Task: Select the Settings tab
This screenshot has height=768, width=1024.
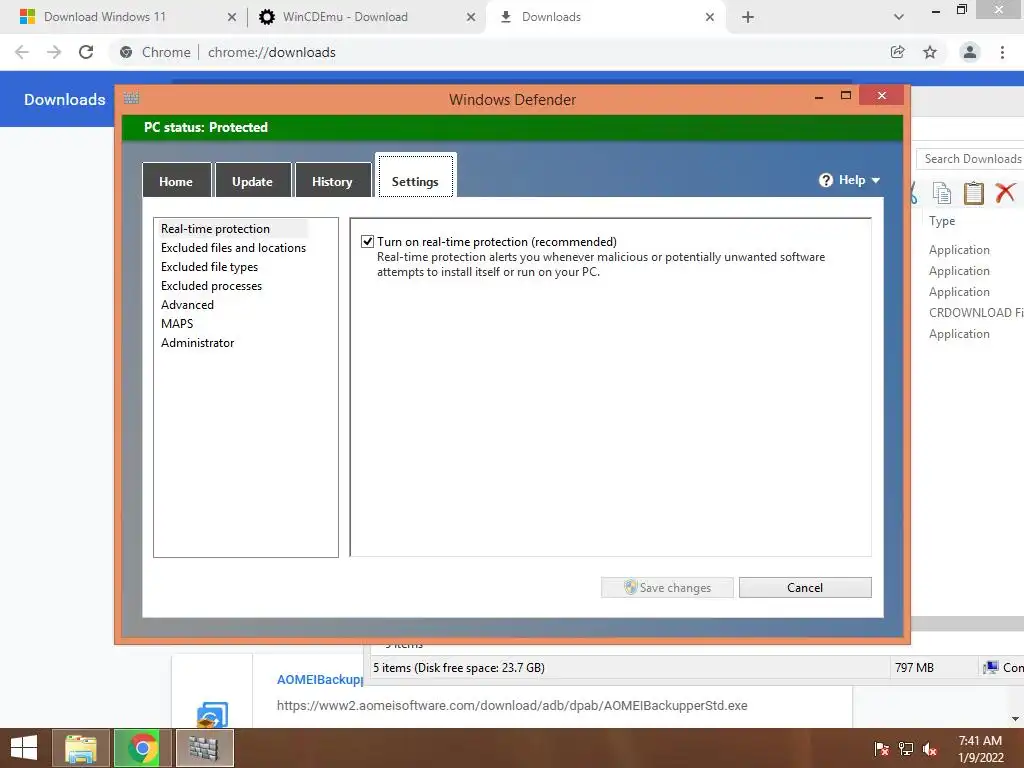Action: [x=415, y=176]
